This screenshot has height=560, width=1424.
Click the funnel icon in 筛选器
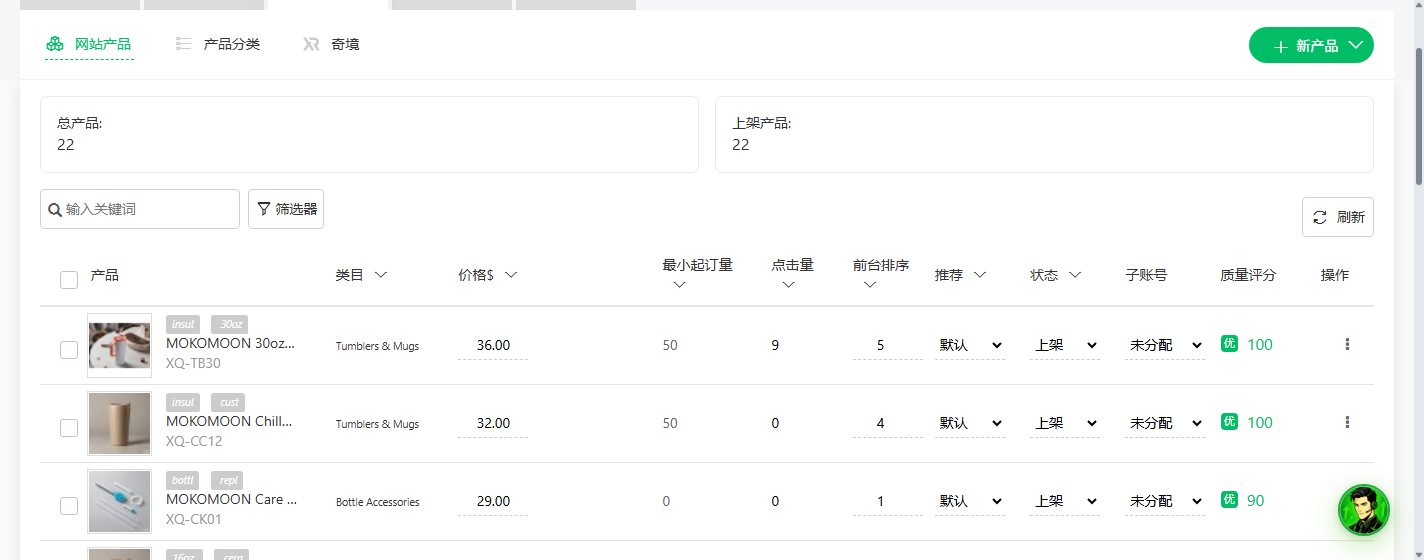pos(264,209)
